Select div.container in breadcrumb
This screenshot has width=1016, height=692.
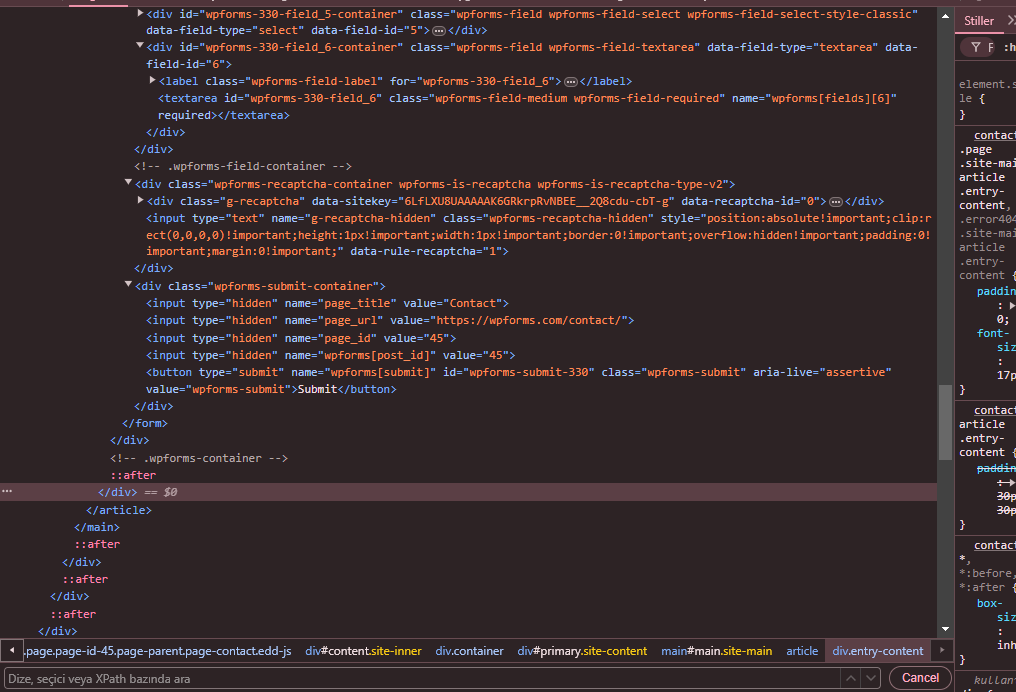tap(469, 651)
